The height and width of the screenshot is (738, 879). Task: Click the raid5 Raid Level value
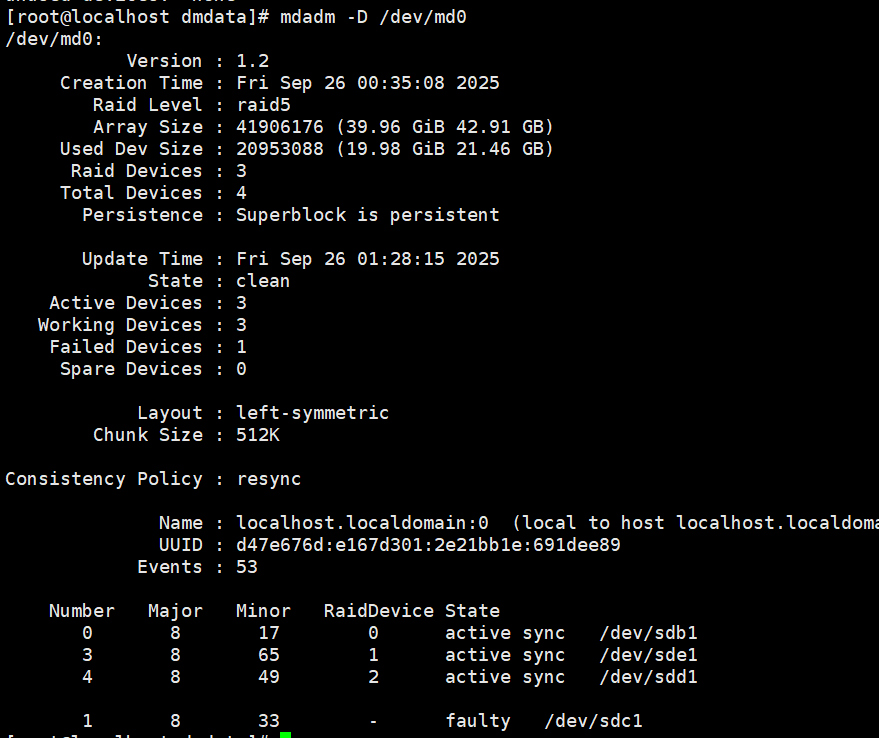(263, 105)
